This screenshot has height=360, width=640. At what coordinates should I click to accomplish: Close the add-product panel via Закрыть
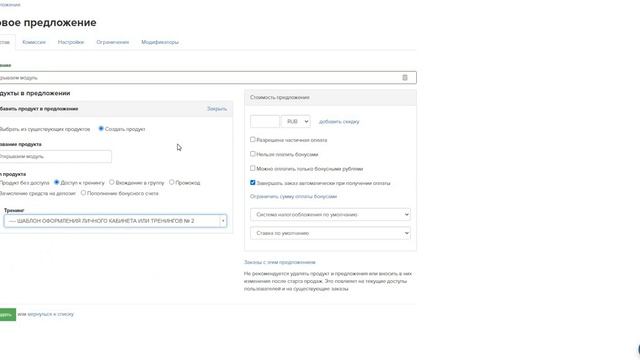[x=217, y=109]
